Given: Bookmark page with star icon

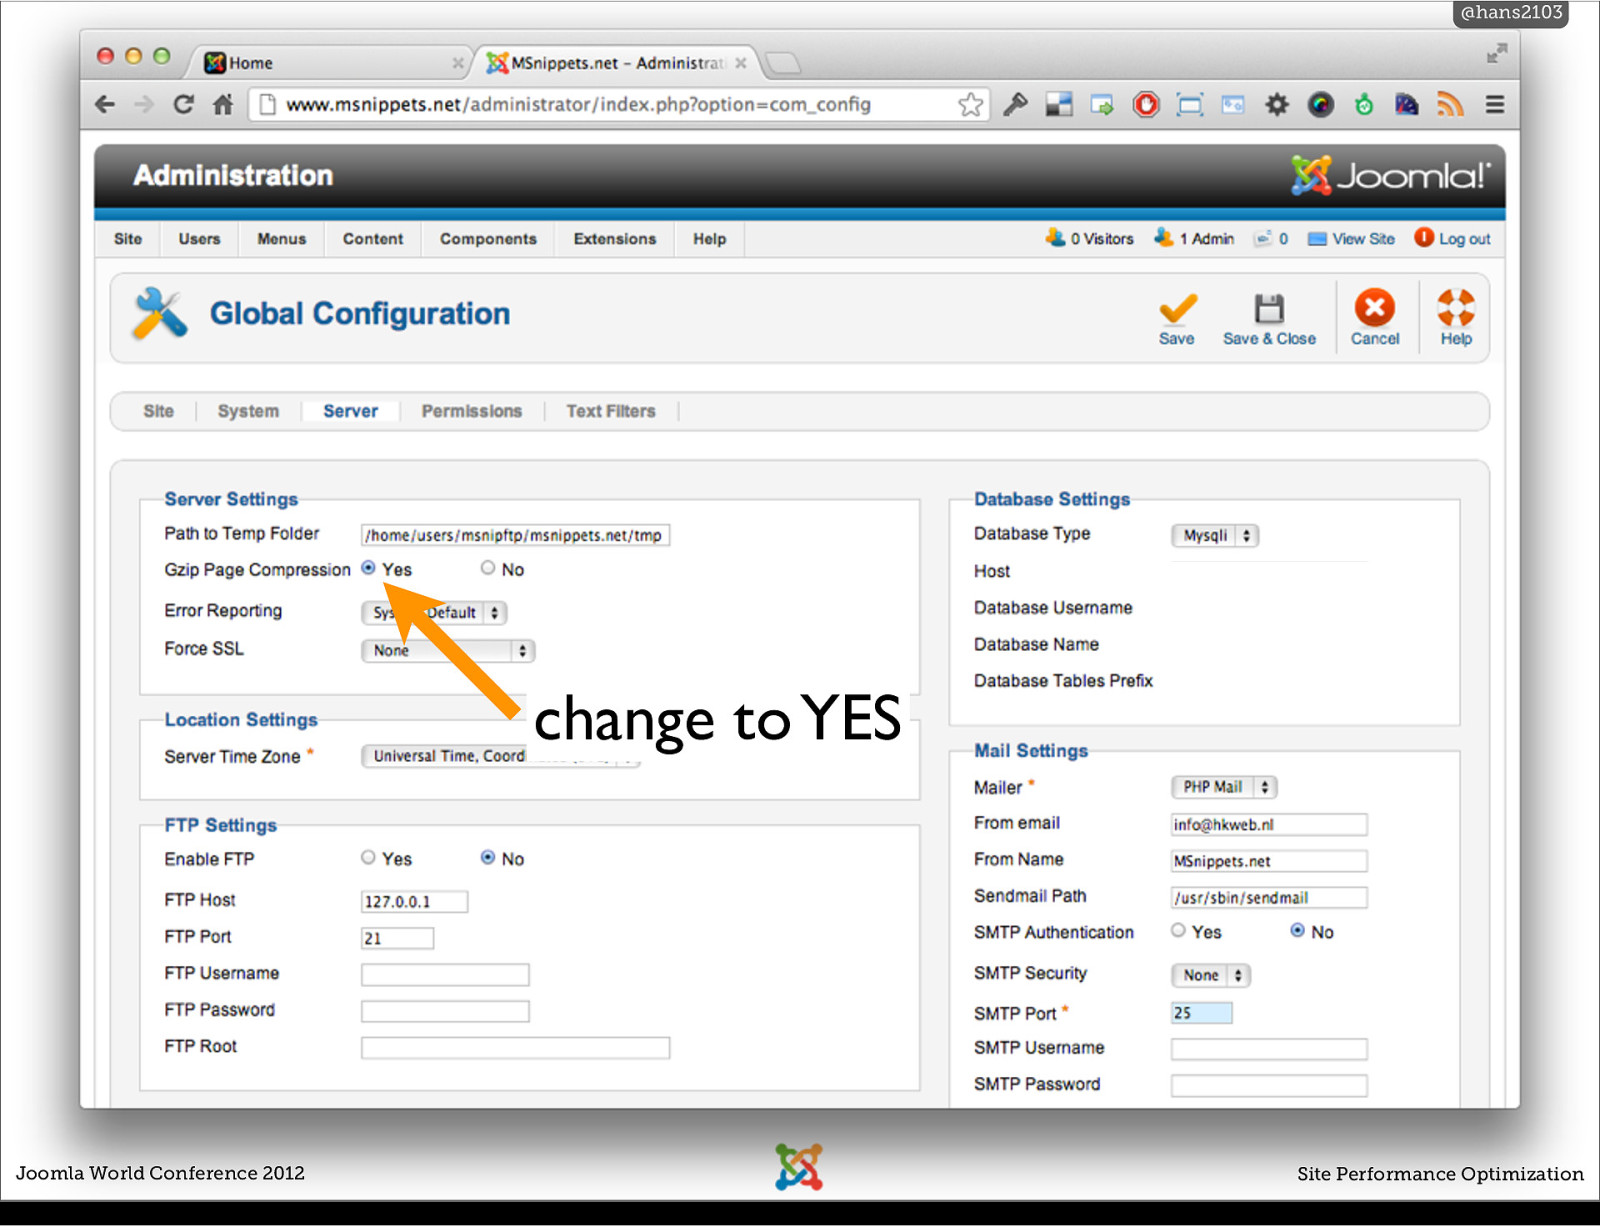Looking at the screenshot, I should coord(970,104).
